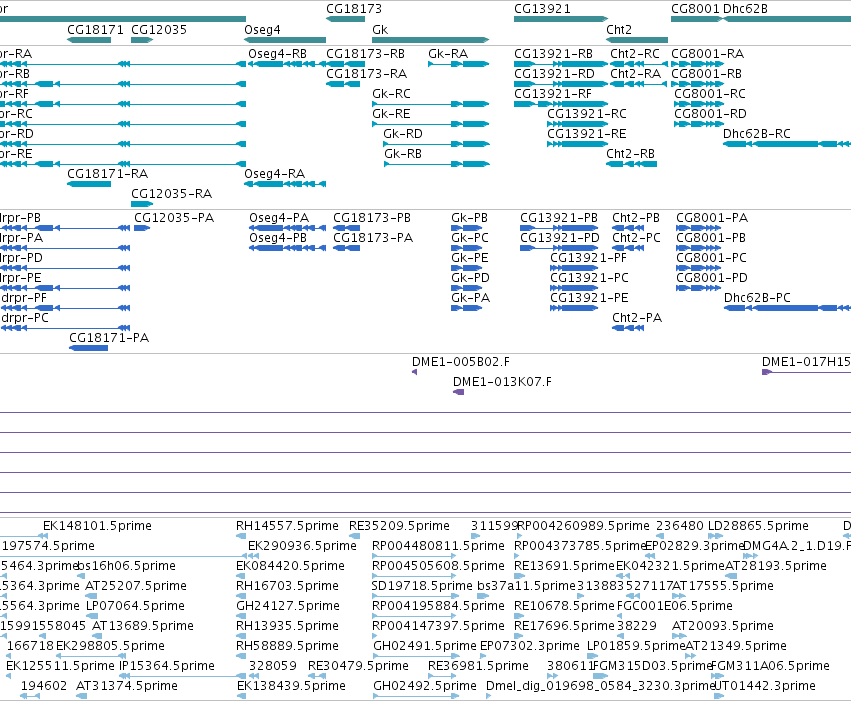Select the CG13921 gene label
The image size is (851, 701).
tap(542, 9)
